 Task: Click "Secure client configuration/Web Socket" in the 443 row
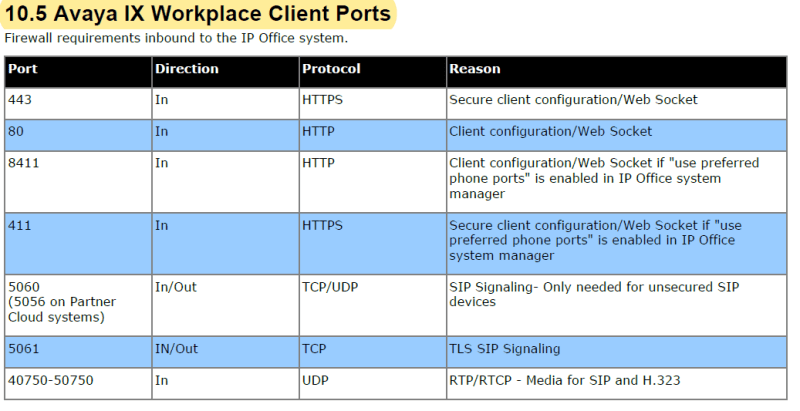[573, 100]
